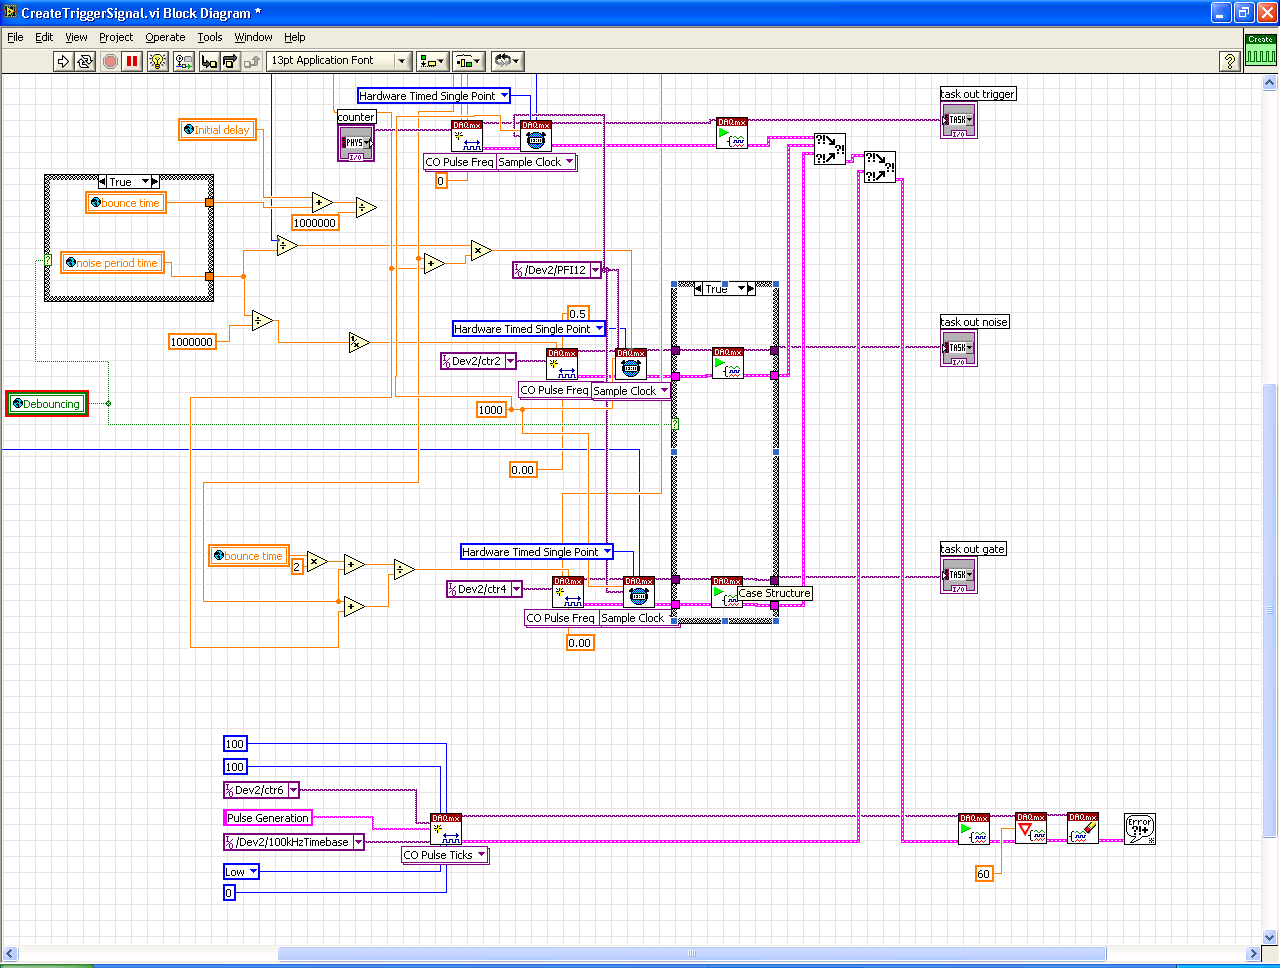Open the Operate menu
The image size is (1280, 968).
coord(165,37)
